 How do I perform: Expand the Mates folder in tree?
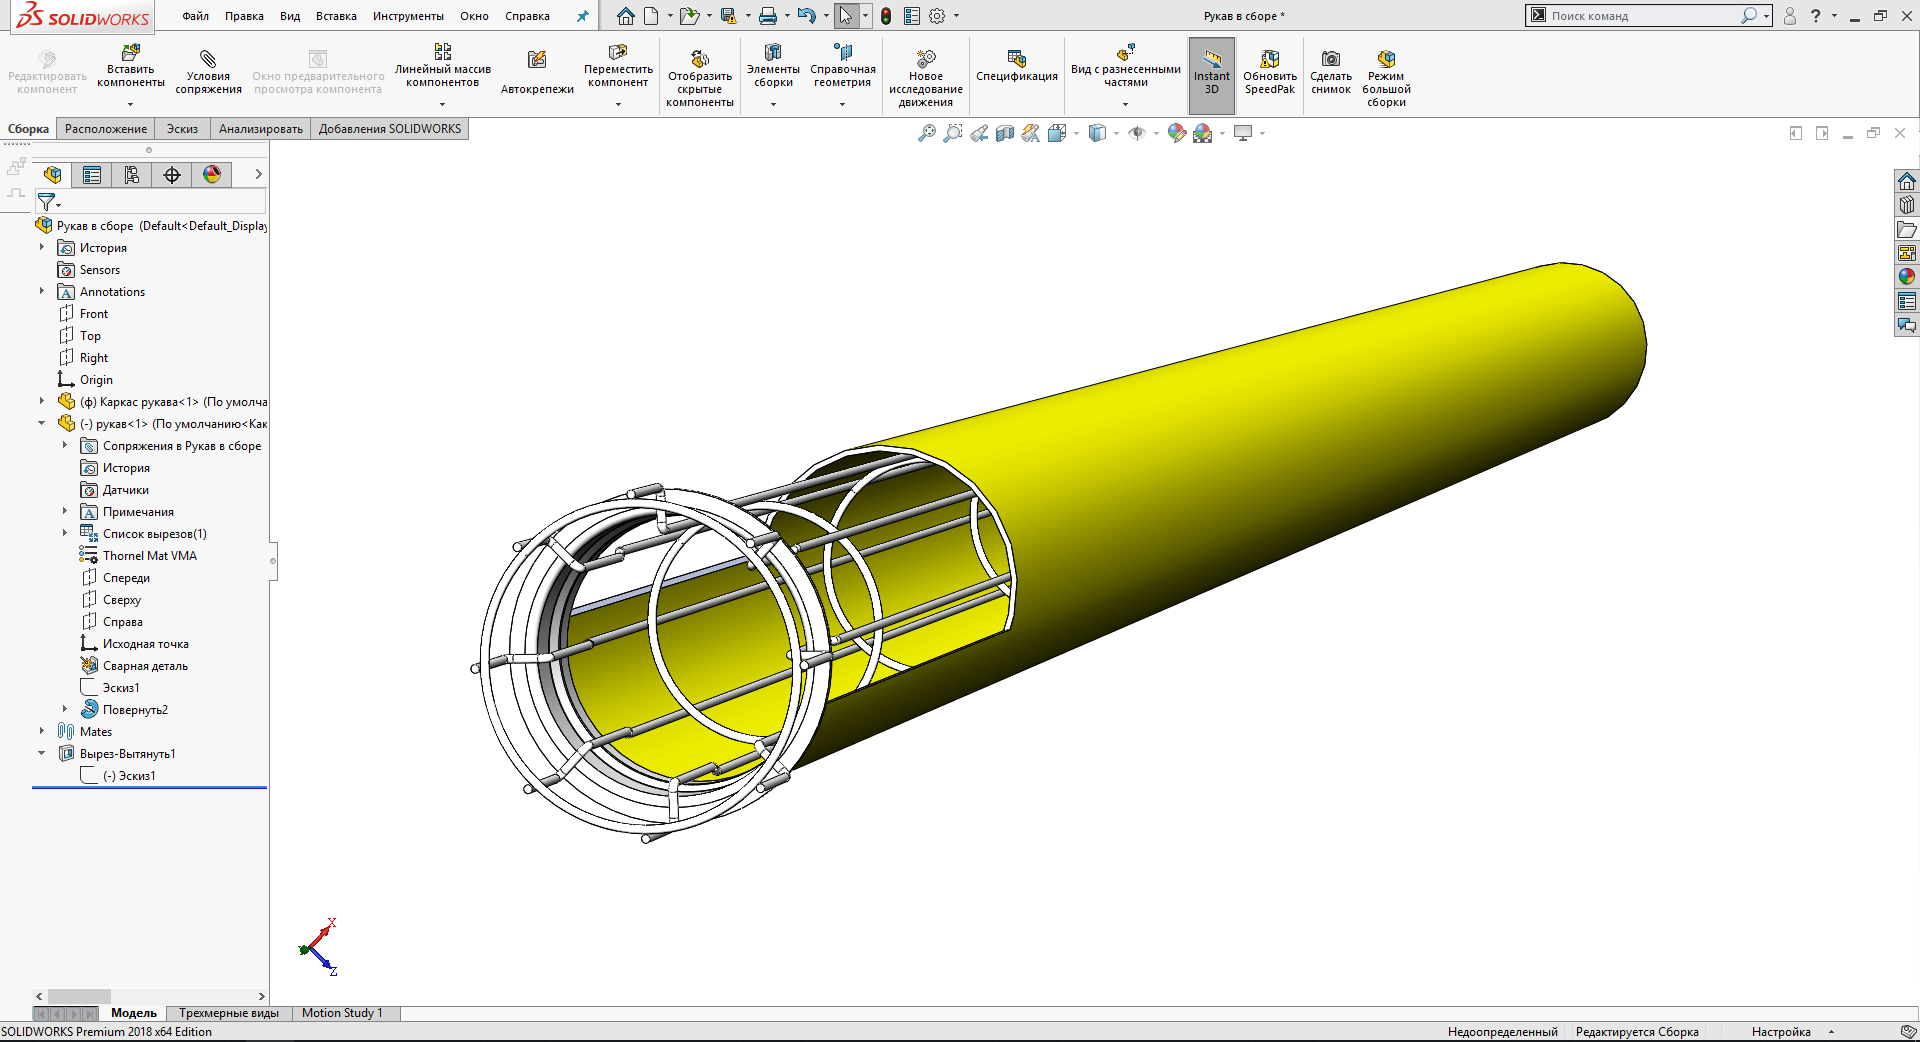click(x=42, y=731)
